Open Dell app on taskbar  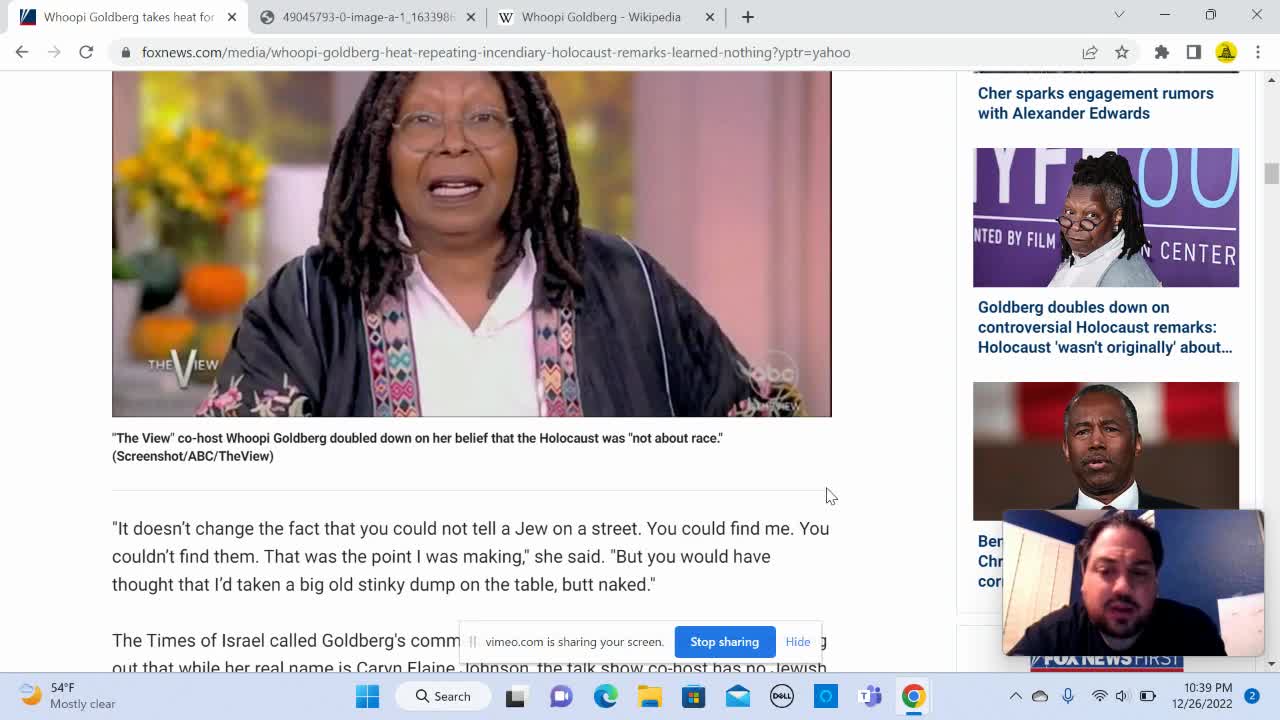point(782,696)
